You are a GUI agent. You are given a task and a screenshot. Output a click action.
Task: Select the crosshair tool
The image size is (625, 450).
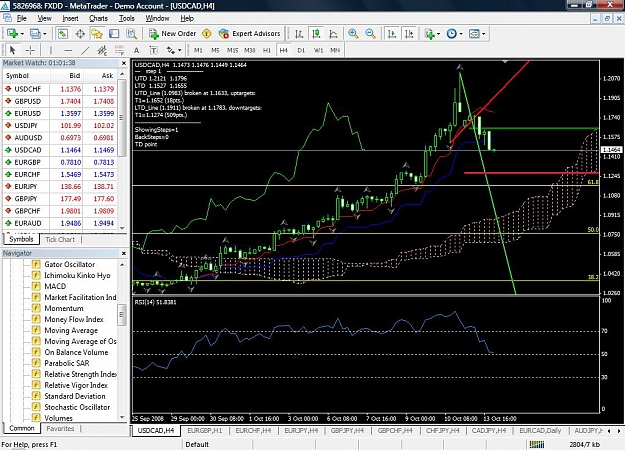coord(30,50)
